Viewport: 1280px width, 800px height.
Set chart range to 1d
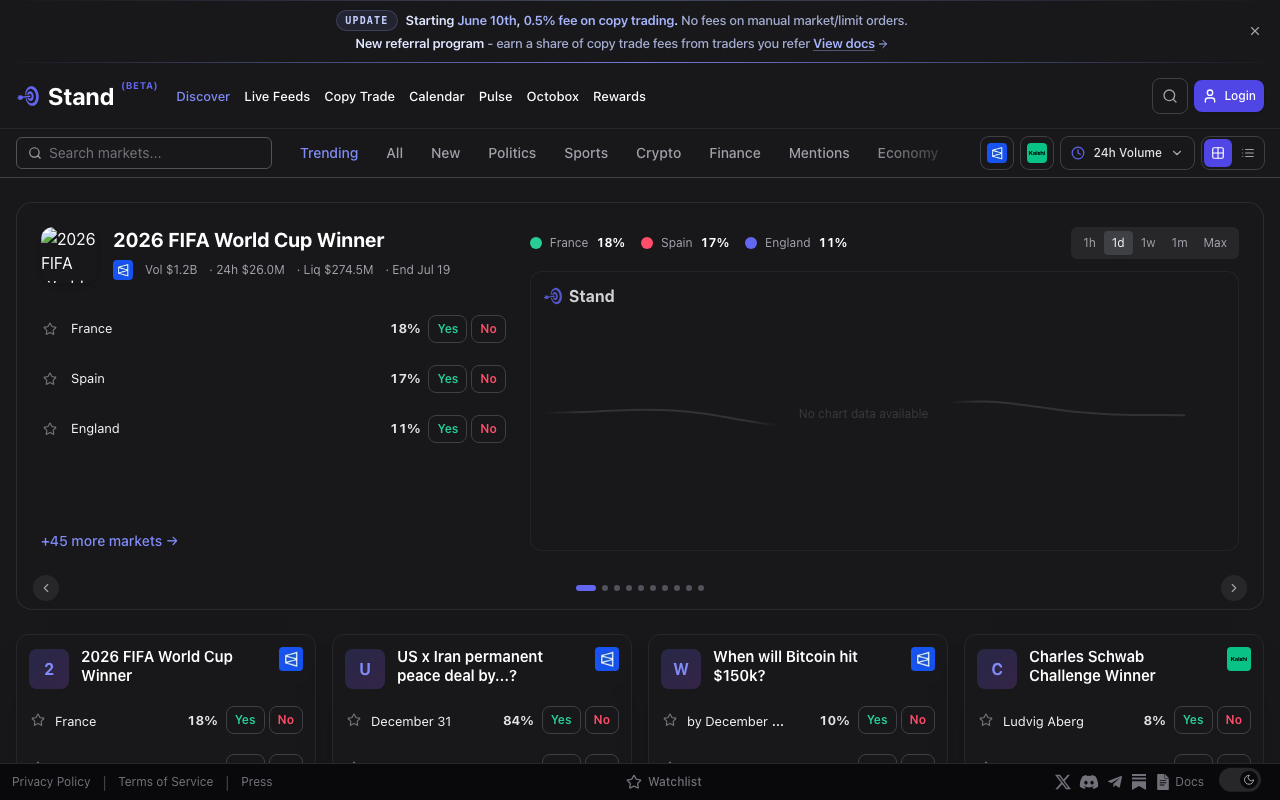click(x=1118, y=243)
